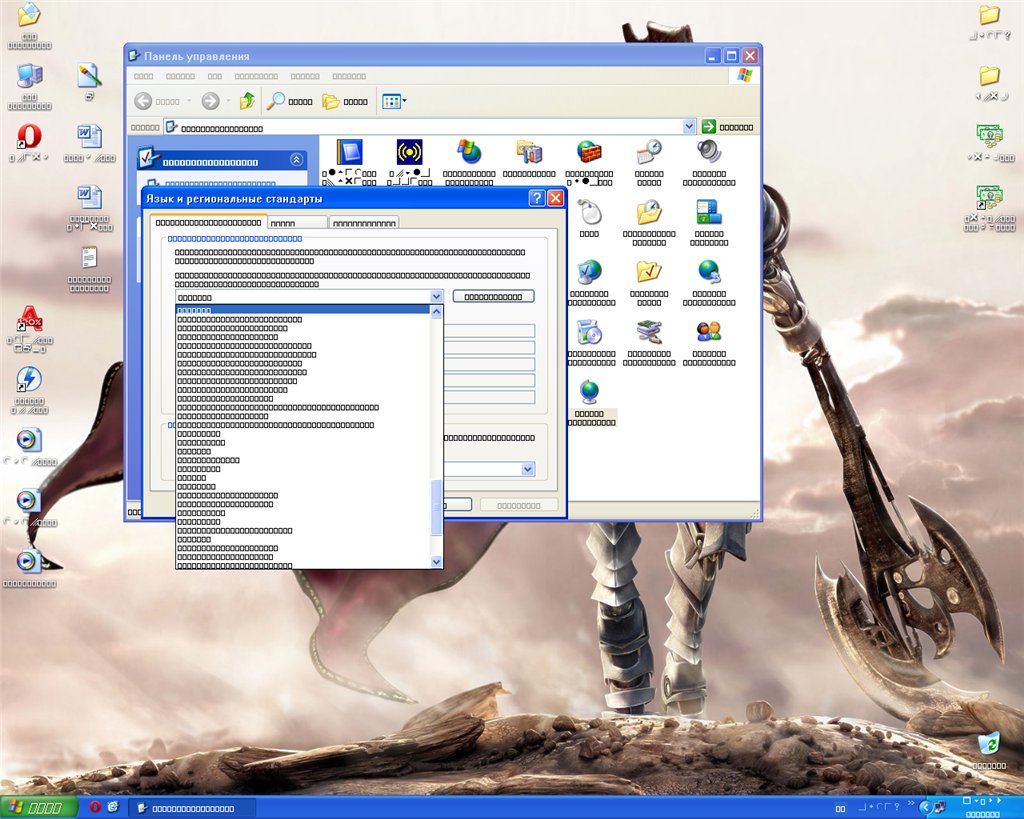Open the Windows Firewall icon in Control Panel
1024x819 pixels.
[x=589, y=152]
